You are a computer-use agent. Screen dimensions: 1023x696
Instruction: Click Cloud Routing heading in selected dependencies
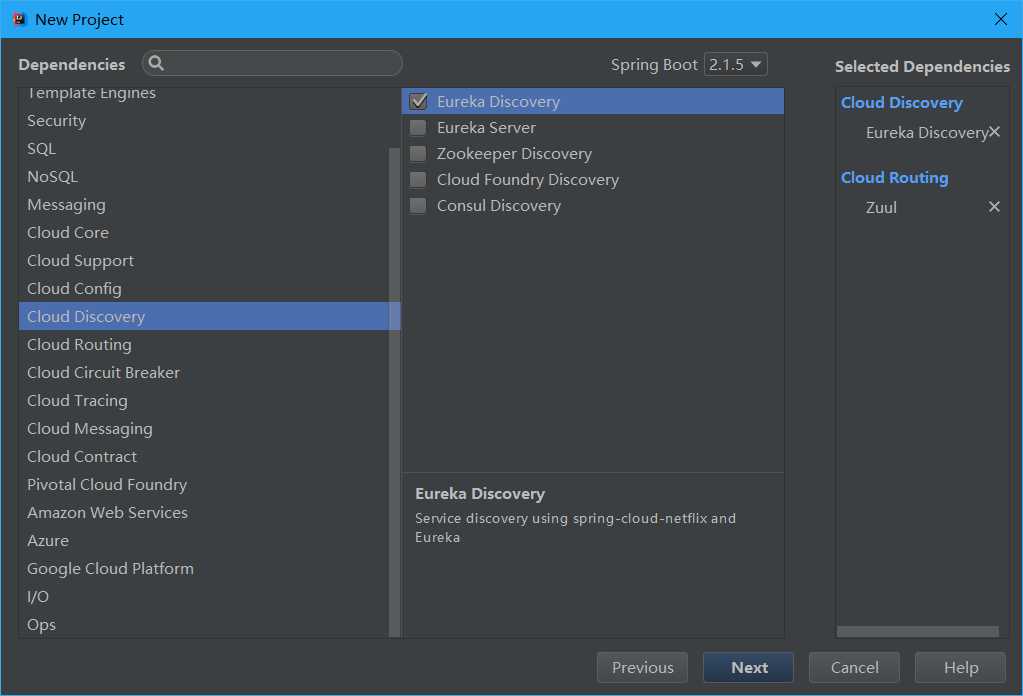[x=894, y=178]
